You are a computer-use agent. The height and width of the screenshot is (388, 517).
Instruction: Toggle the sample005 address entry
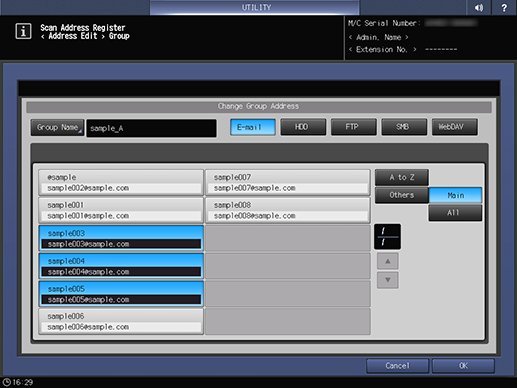coord(121,294)
